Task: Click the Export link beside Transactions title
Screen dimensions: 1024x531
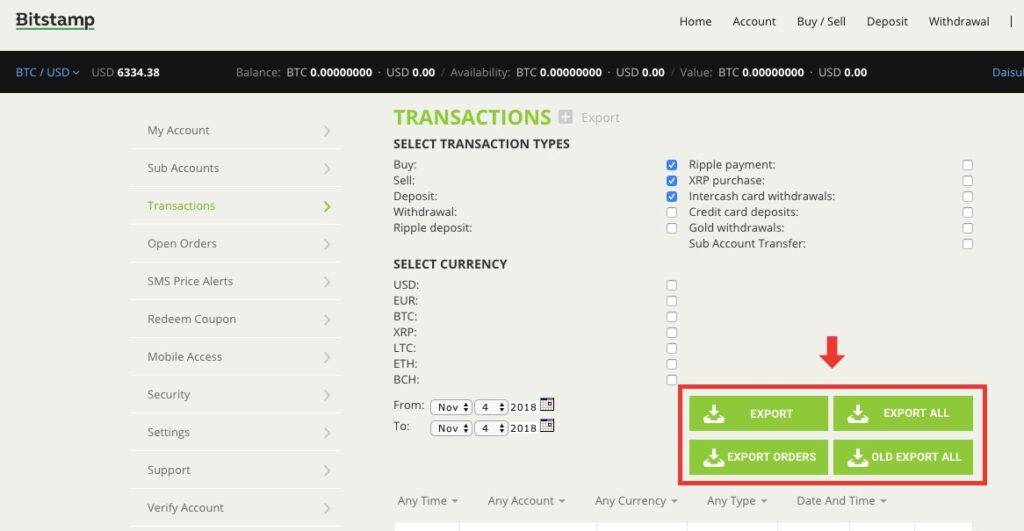Action: tap(600, 118)
